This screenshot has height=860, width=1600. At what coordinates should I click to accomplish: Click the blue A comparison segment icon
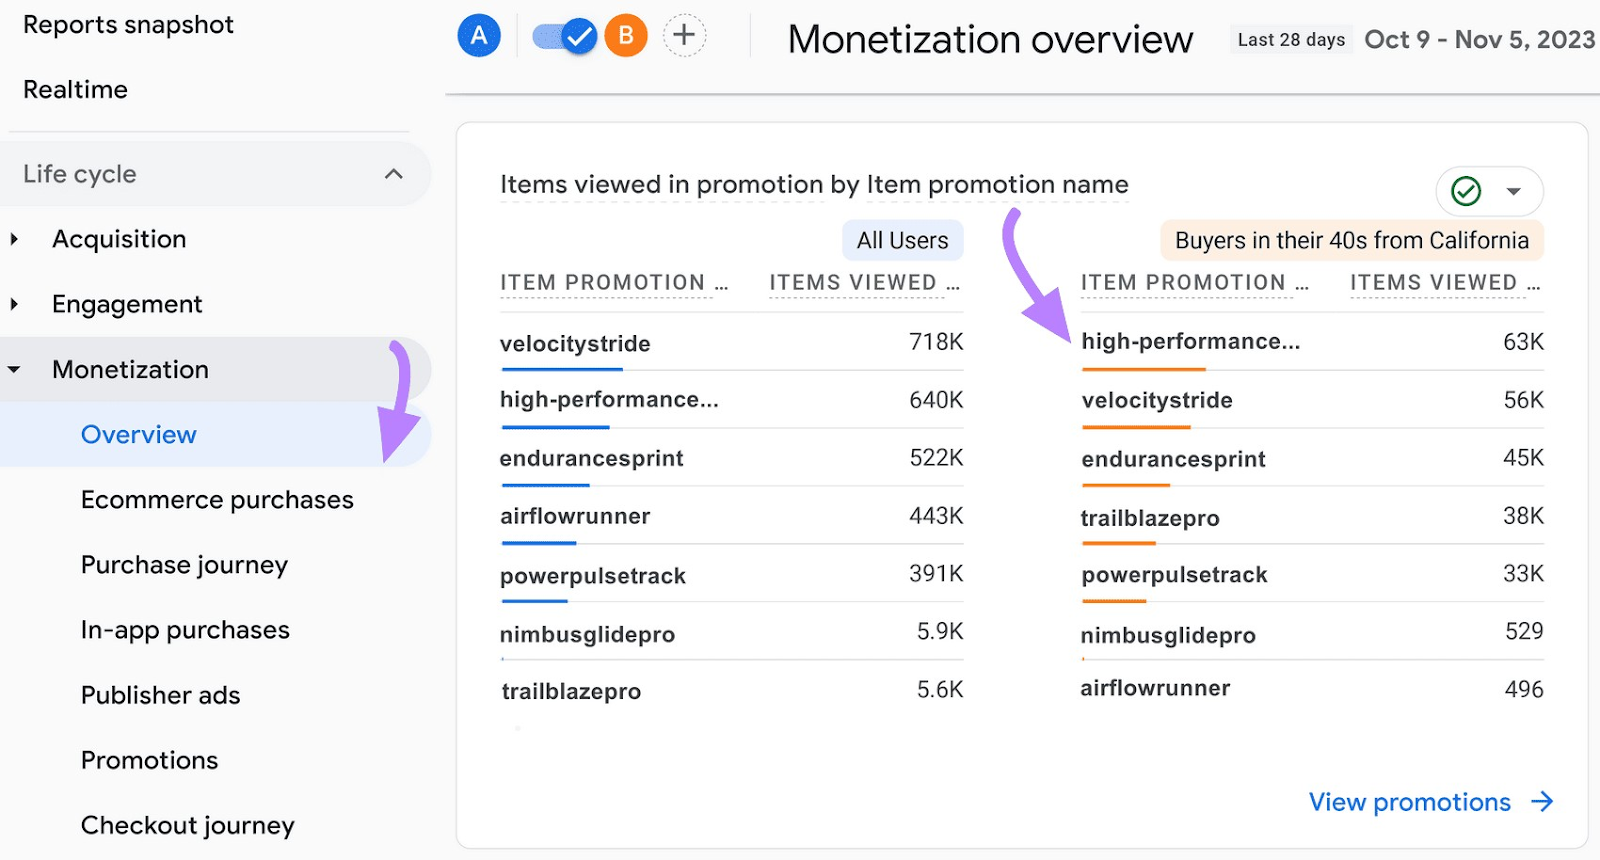(478, 34)
